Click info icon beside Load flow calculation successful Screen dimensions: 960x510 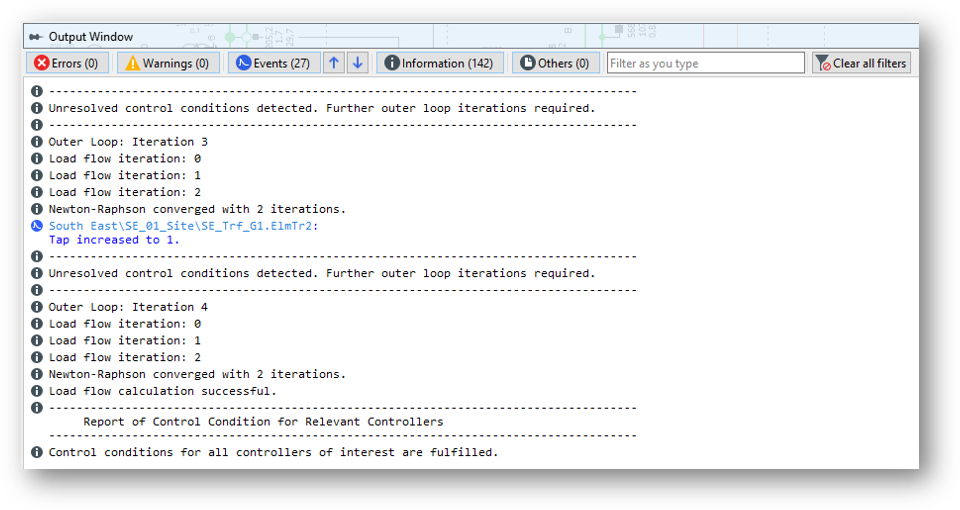coord(37,391)
